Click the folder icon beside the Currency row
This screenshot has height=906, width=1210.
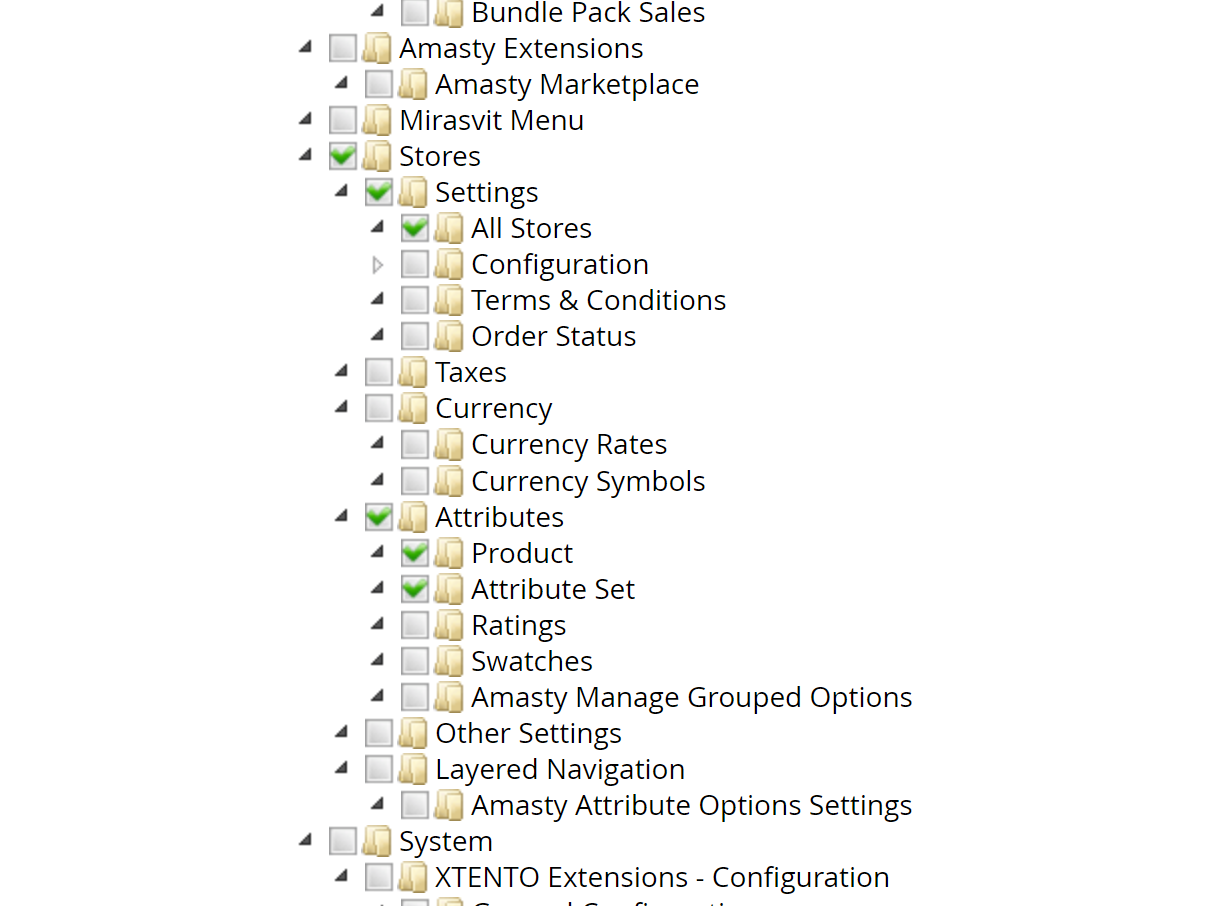click(413, 408)
